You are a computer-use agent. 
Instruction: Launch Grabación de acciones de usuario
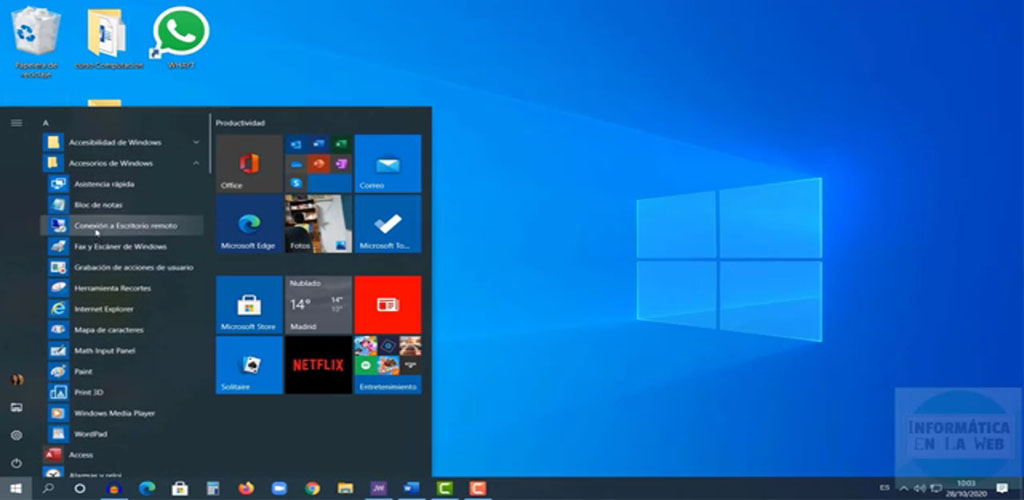pos(122,268)
